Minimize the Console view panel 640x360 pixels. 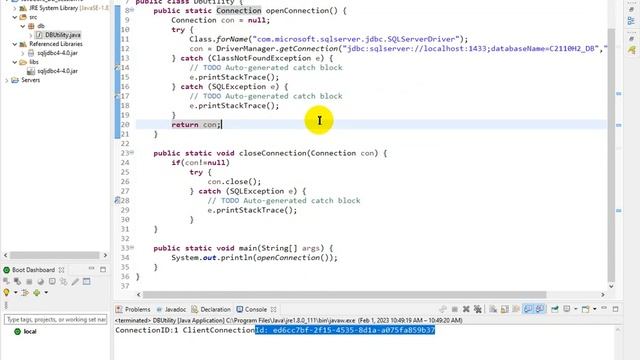(x=604, y=308)
